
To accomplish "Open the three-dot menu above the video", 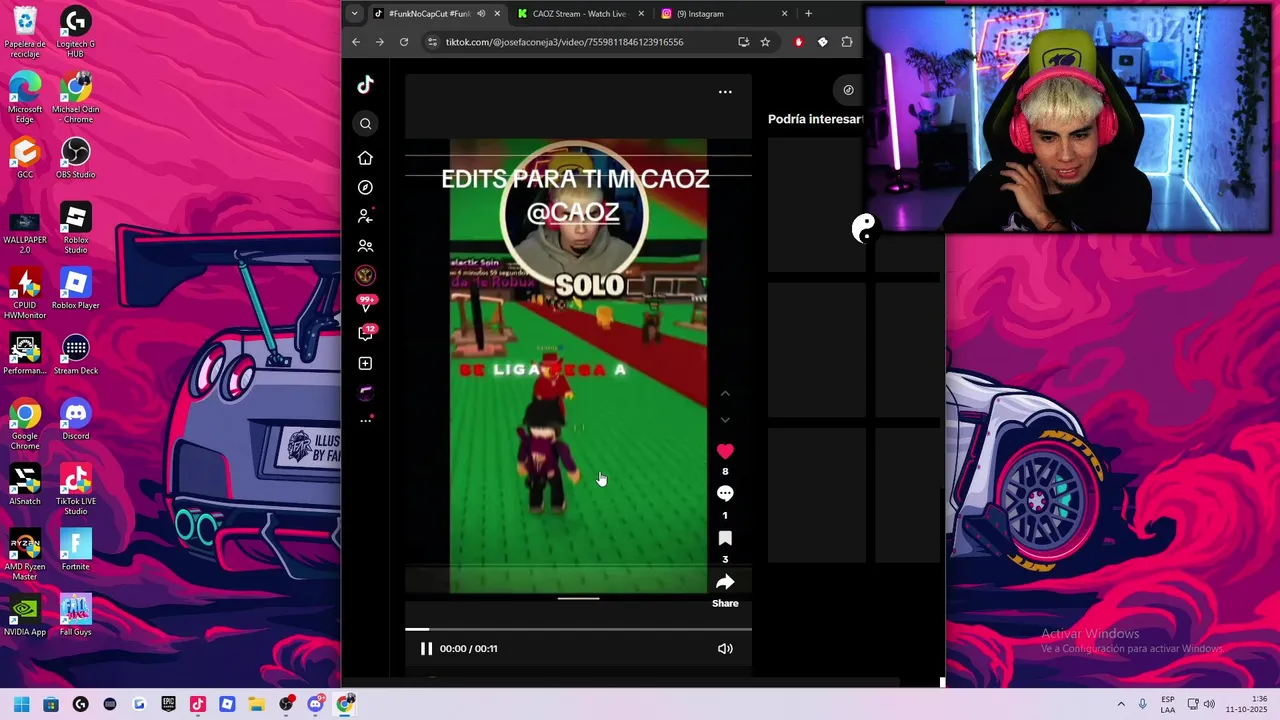I will pyautogui.click(x=725, y=92).
